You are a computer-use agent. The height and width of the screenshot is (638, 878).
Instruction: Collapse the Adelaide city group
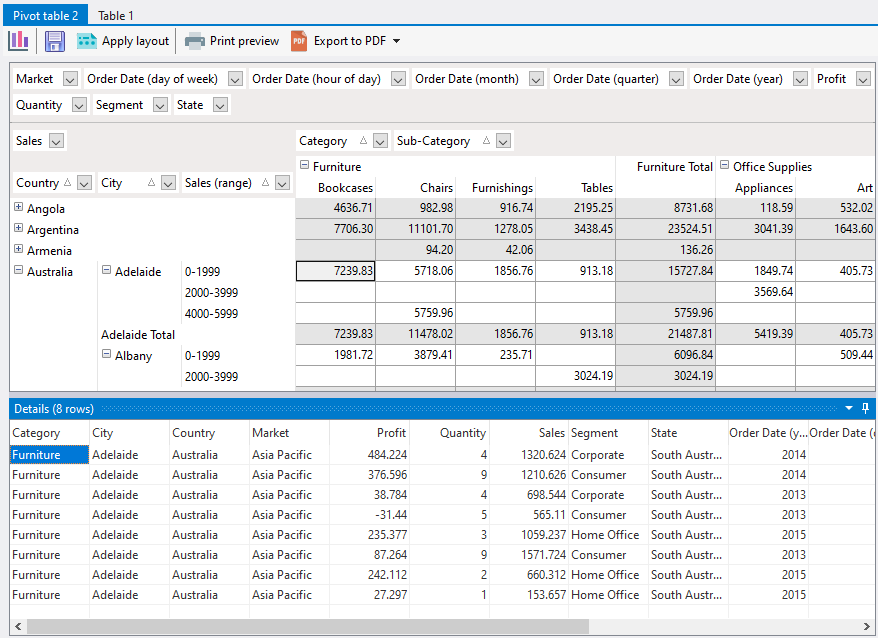[x=106, y=271]
